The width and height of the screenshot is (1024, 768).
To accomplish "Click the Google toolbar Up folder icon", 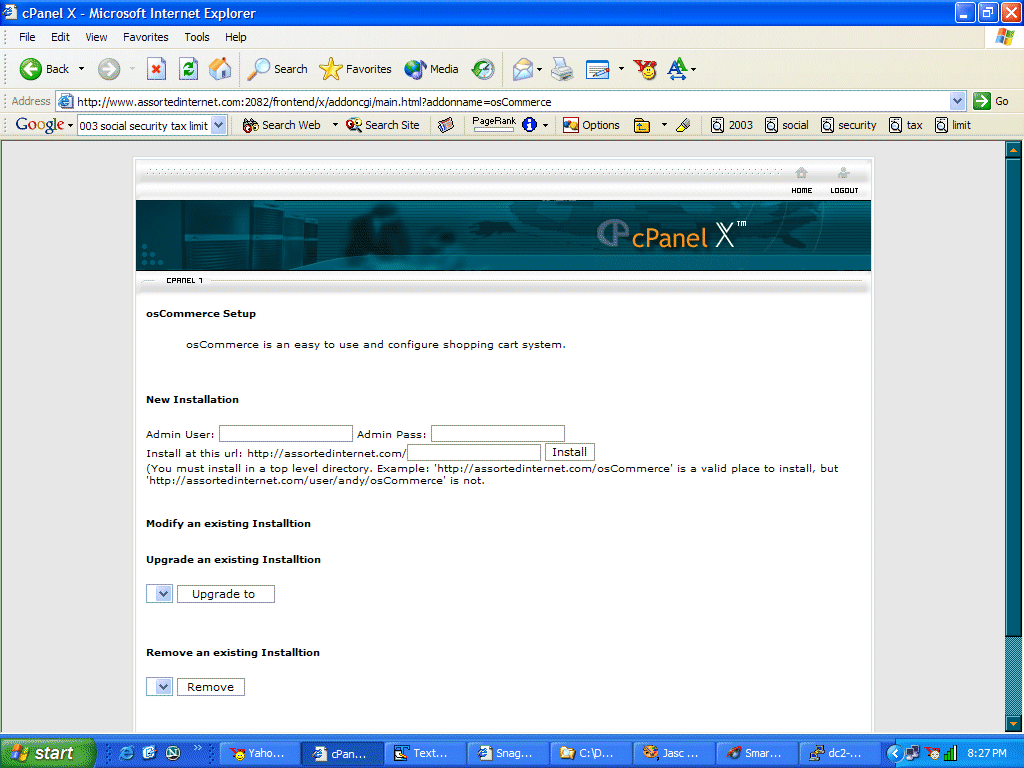I will coord(642,125).
